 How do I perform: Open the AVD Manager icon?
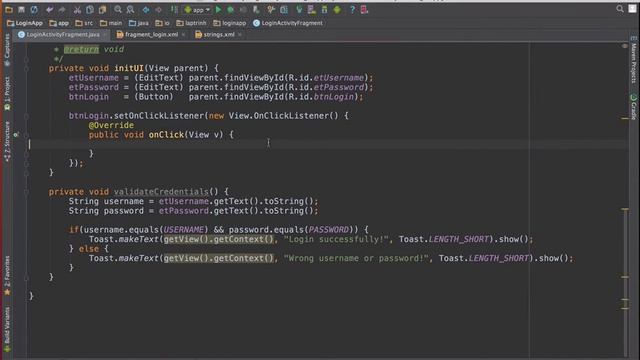click(x=312, y=9)
